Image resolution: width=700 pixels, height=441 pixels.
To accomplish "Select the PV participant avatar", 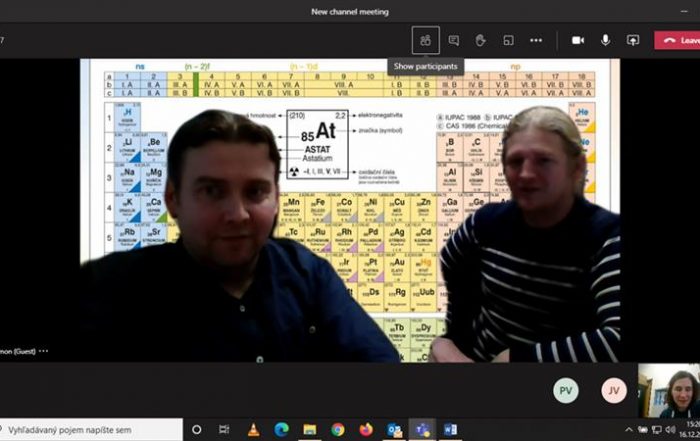I will (566, 391).
